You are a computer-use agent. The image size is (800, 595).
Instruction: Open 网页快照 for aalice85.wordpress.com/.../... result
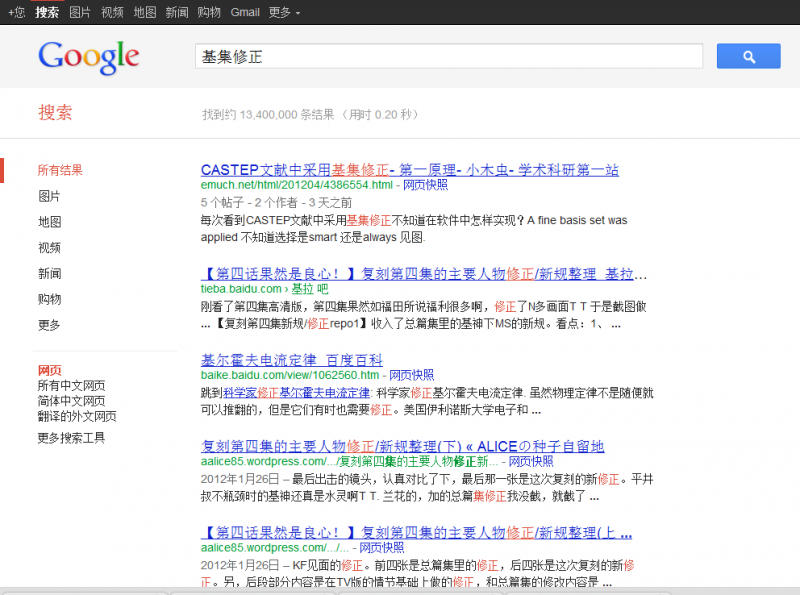tap(382, 548)
